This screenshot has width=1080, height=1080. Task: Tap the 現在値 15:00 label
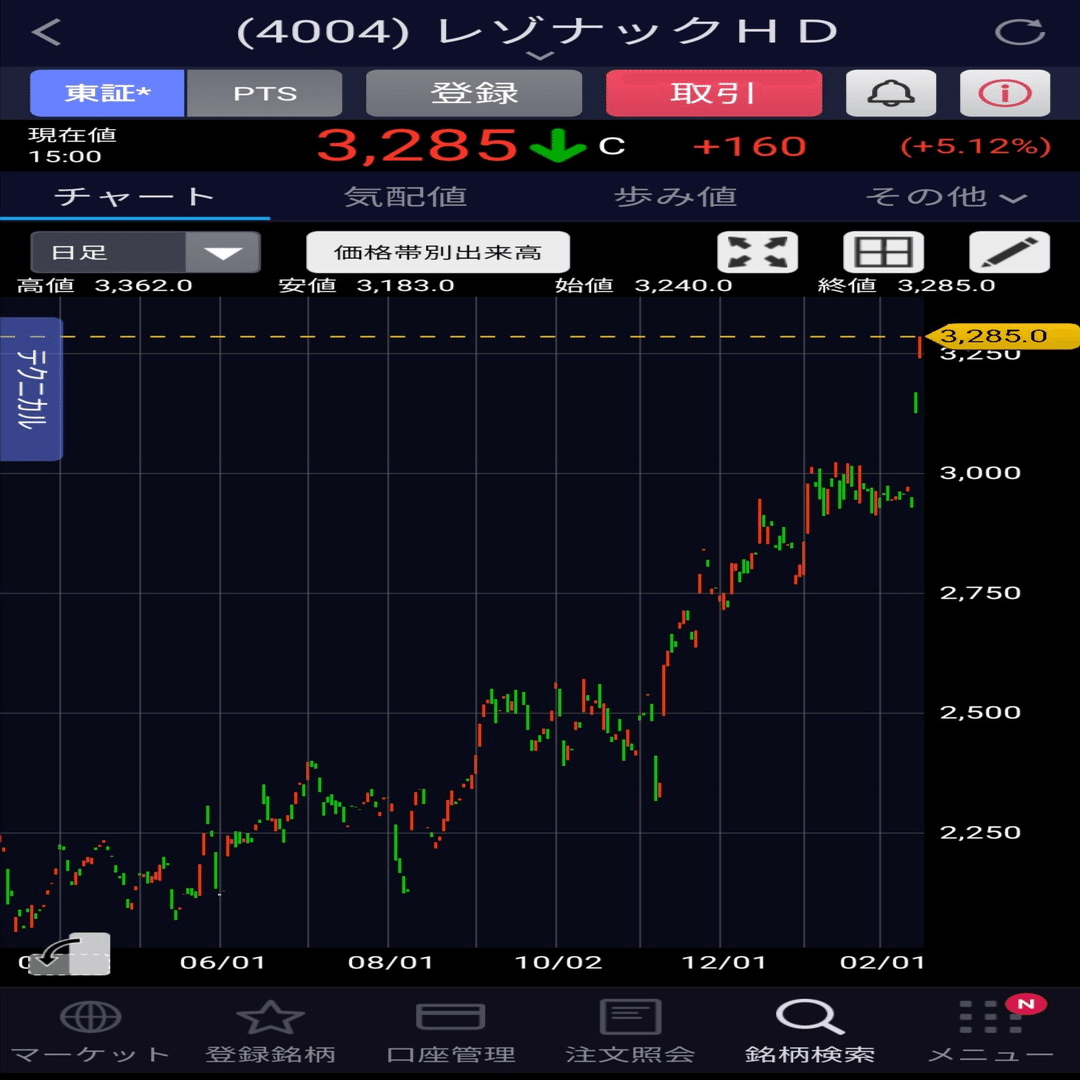tap(72, 145)
